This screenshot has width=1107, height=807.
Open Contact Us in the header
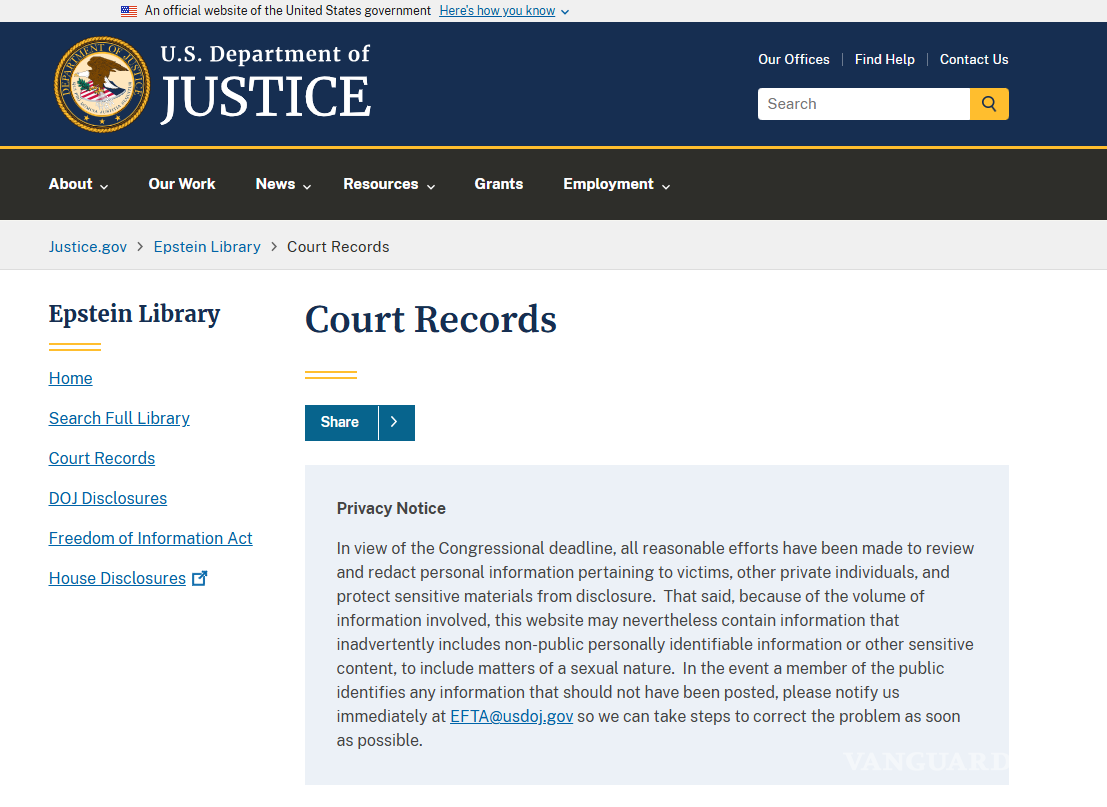pos(973,59)
